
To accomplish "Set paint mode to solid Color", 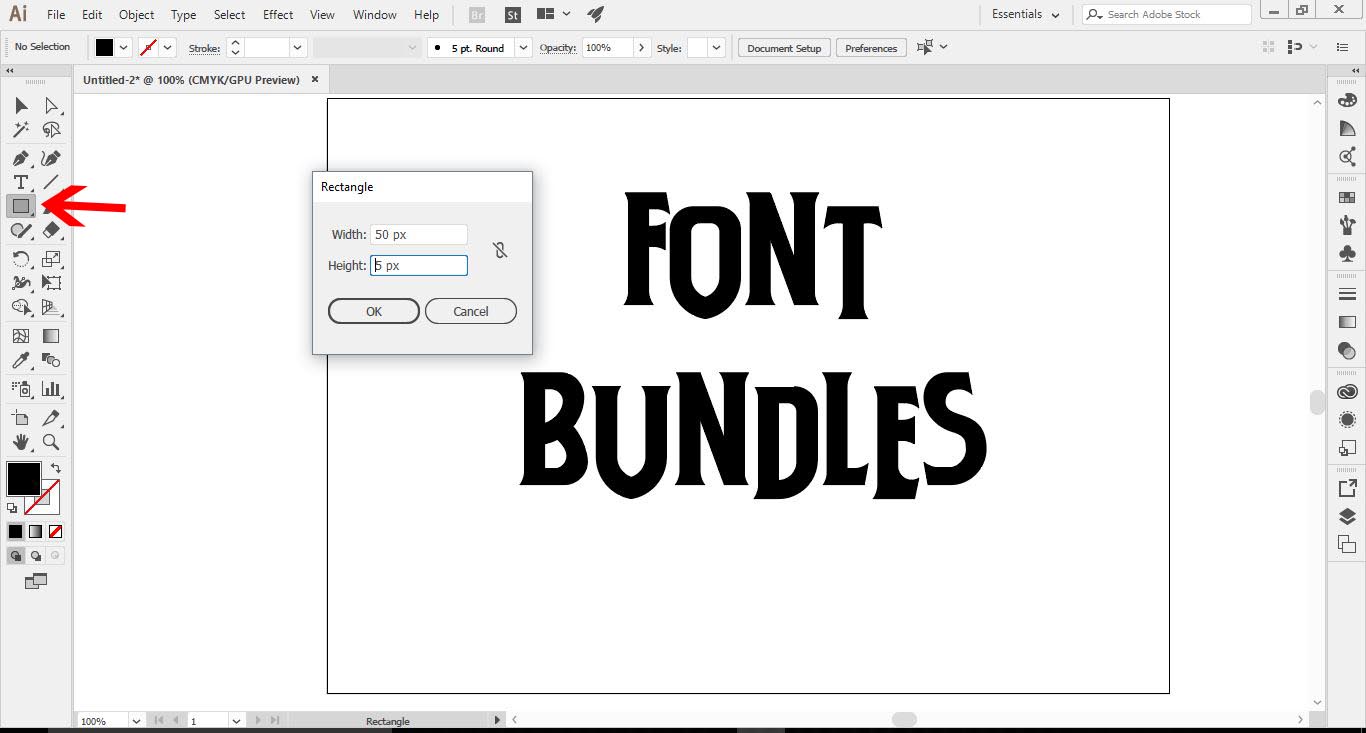I will click(16, 532).
